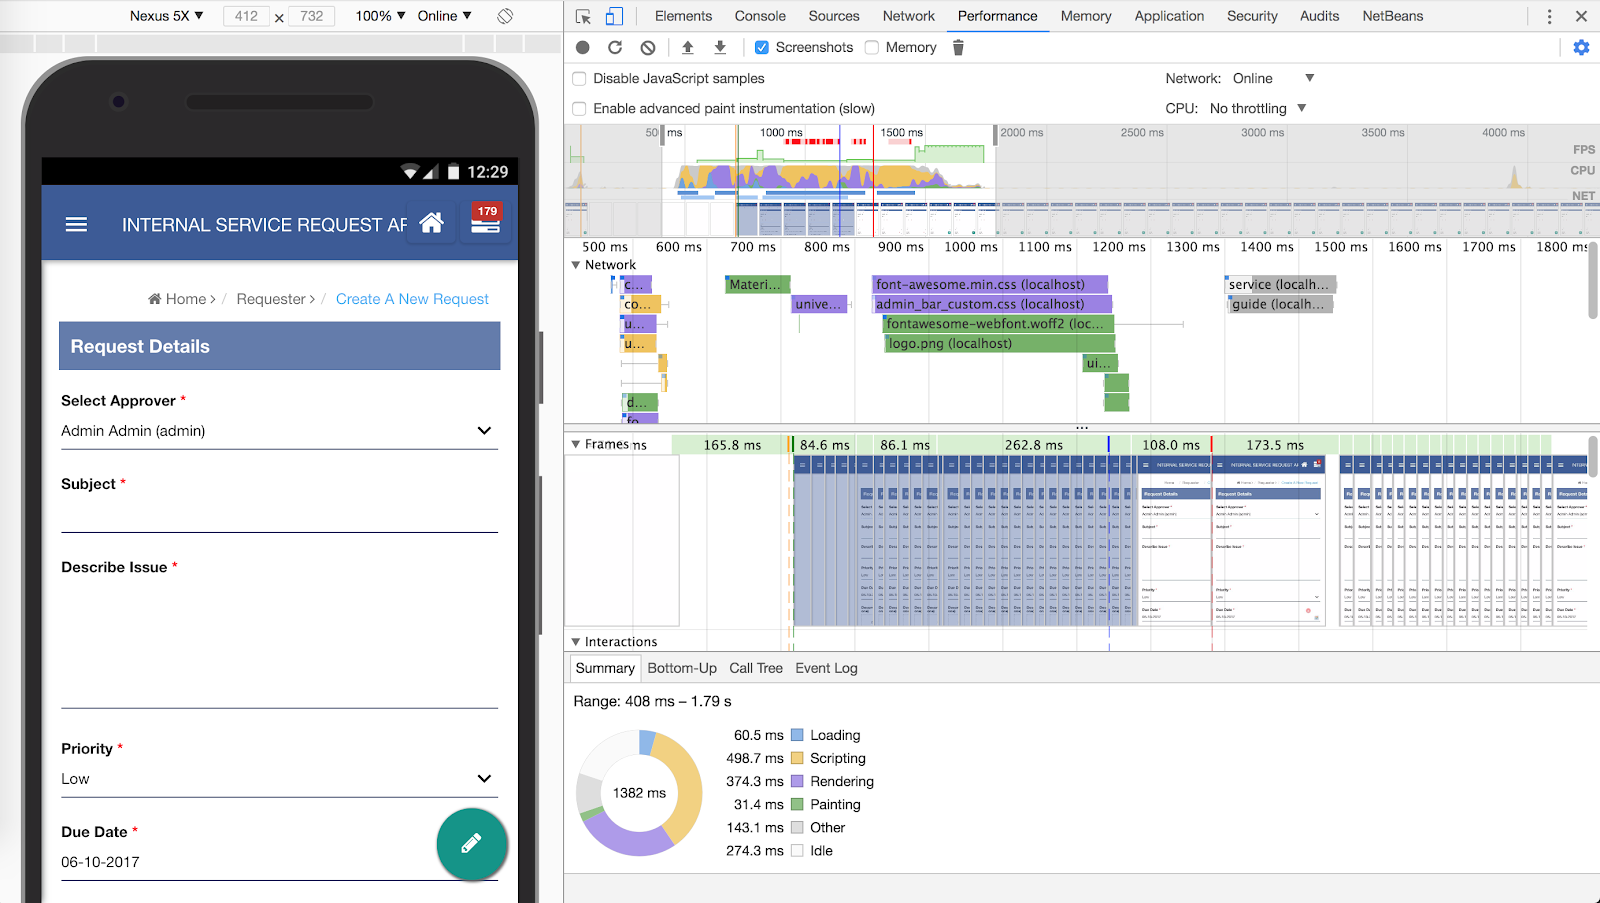Clear the performance recording
This screenshot has height=903, width=1600.
[648, 47]
